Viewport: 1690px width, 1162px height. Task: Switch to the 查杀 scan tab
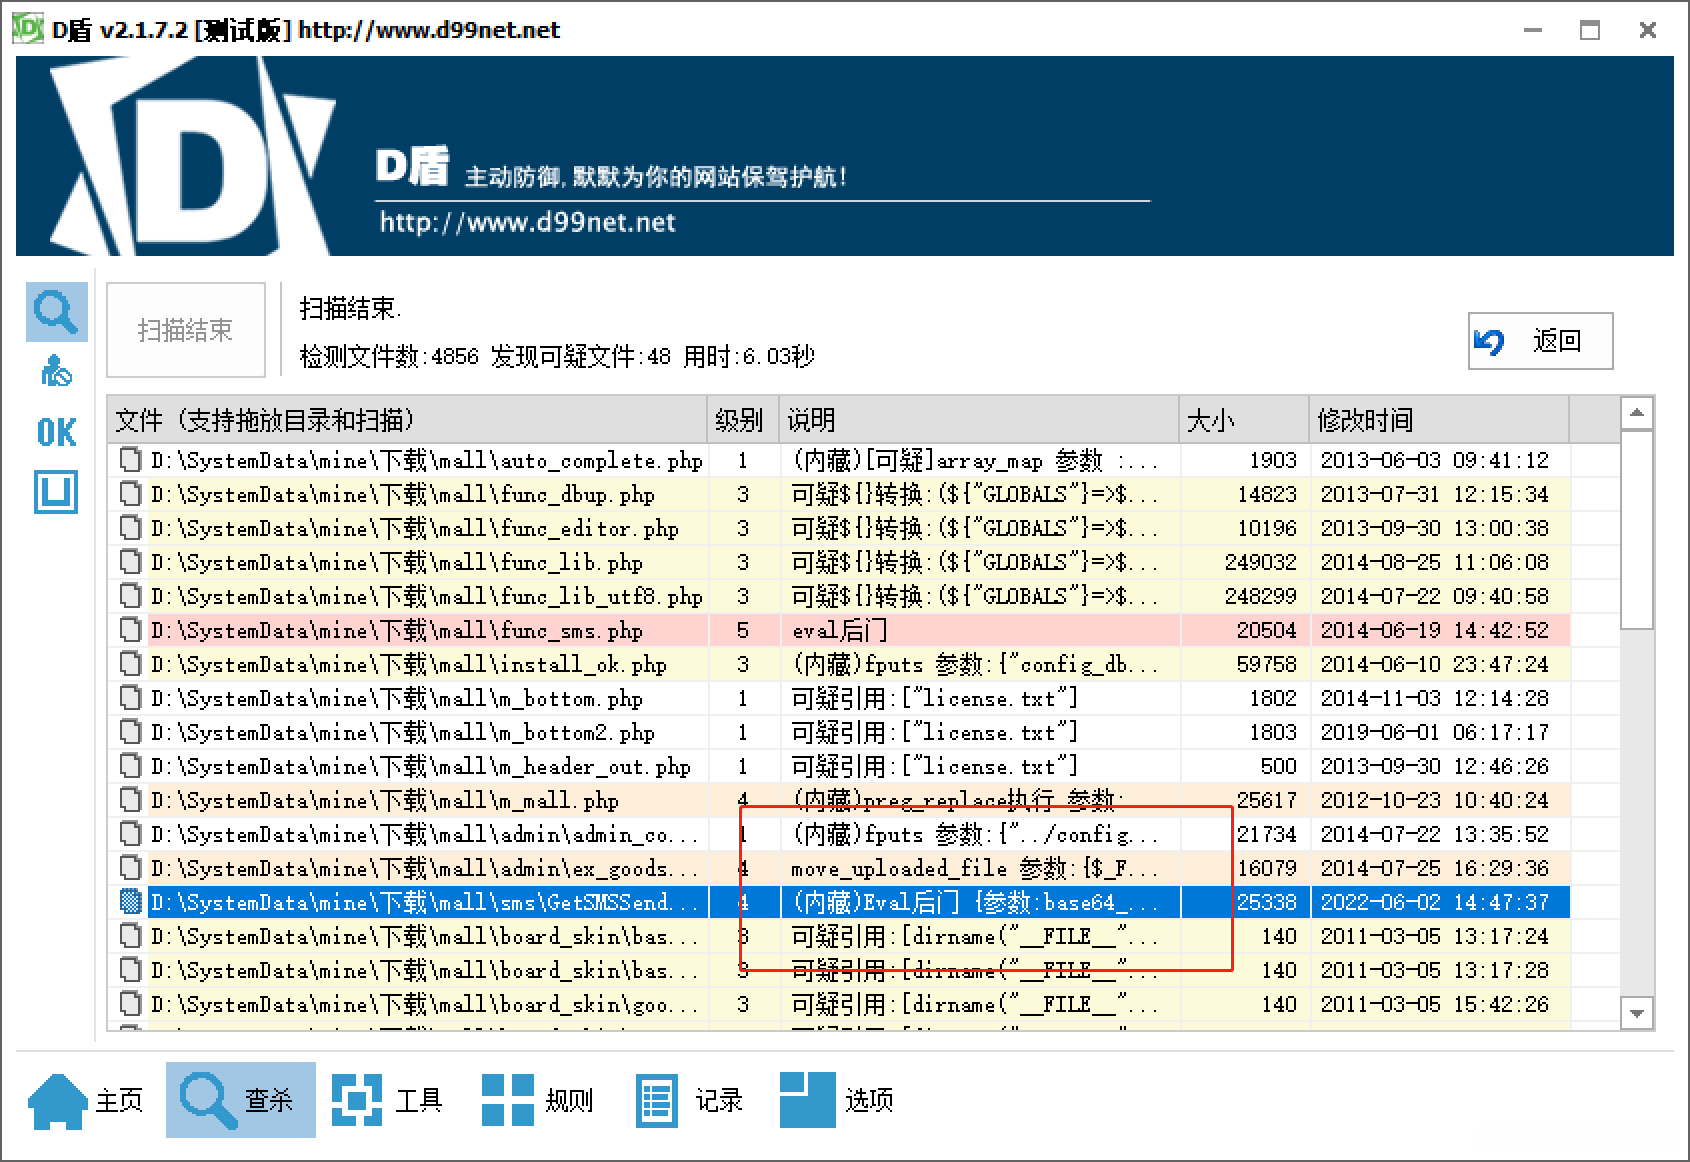tap(240, 1100)
